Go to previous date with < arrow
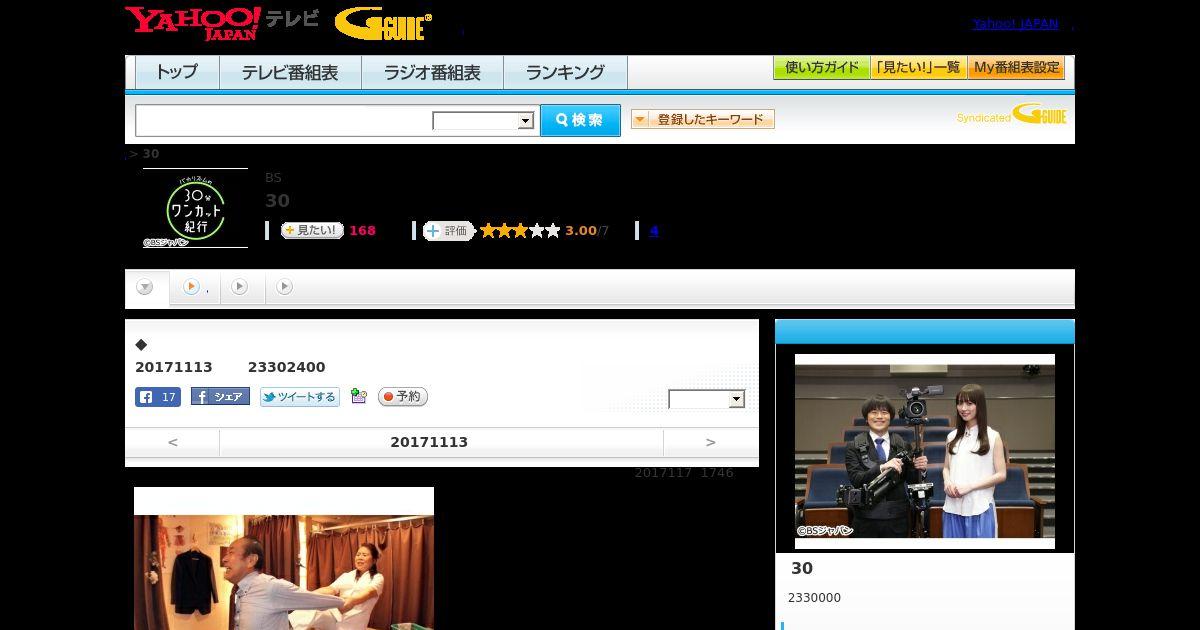1200x630 pixels. [x=173, y=442]
